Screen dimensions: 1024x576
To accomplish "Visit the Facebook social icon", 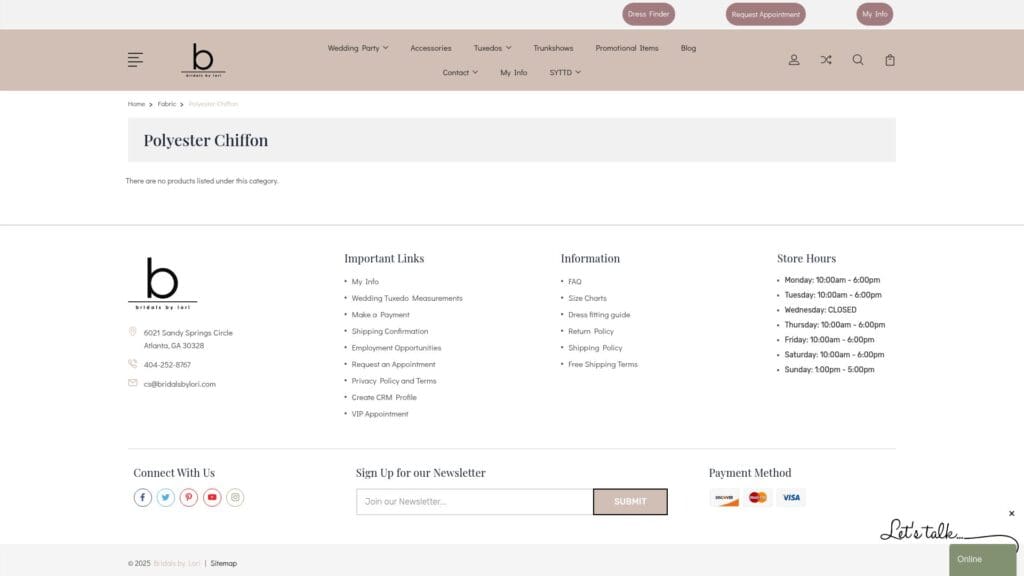I will tap(143, 498).
